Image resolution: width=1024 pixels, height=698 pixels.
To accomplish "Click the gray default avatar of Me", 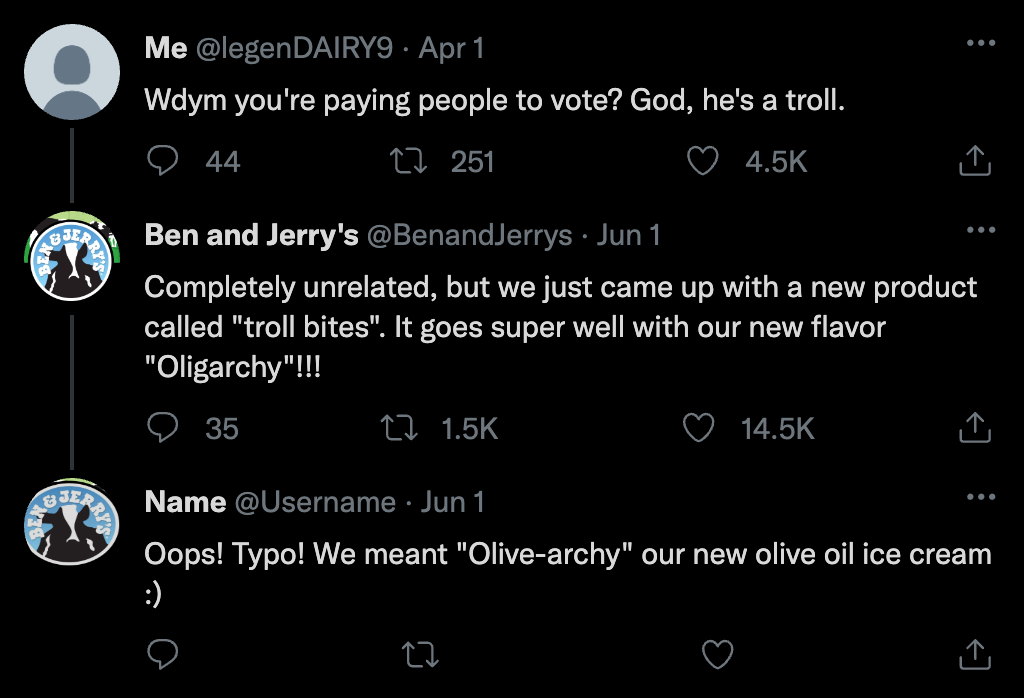I will coord(71,73).
